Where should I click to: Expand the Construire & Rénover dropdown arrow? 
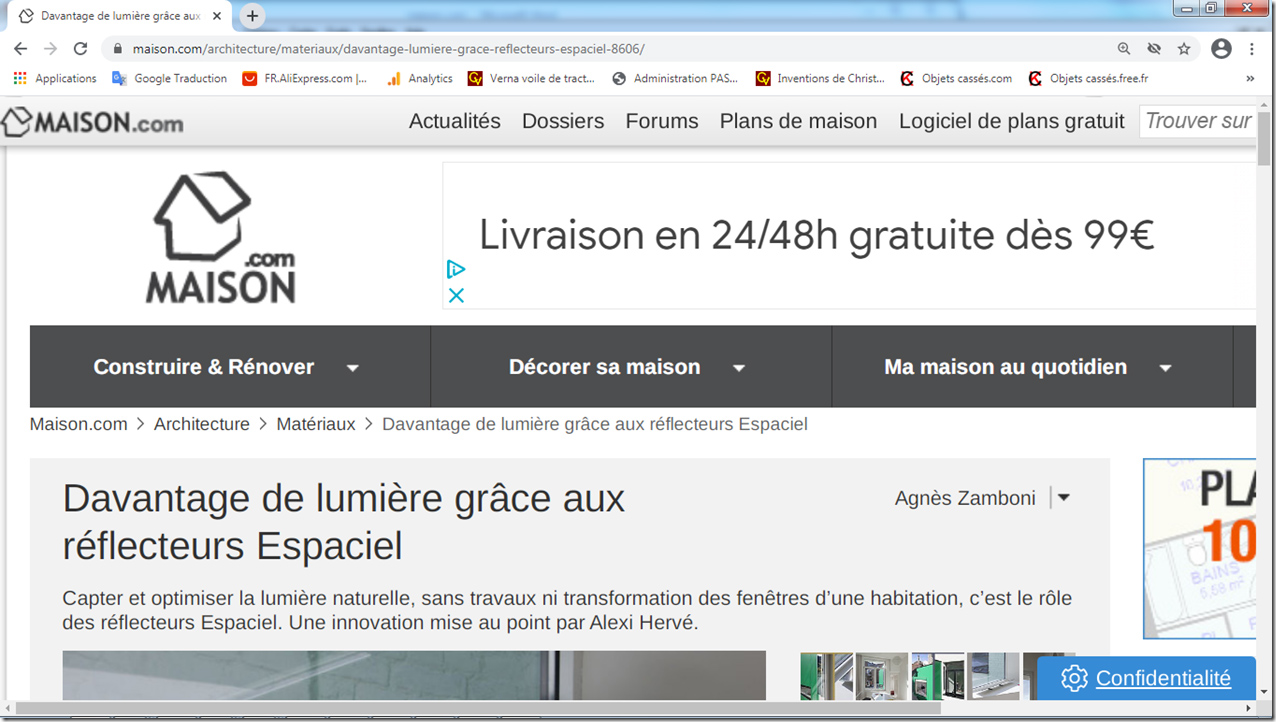(352, 368)
